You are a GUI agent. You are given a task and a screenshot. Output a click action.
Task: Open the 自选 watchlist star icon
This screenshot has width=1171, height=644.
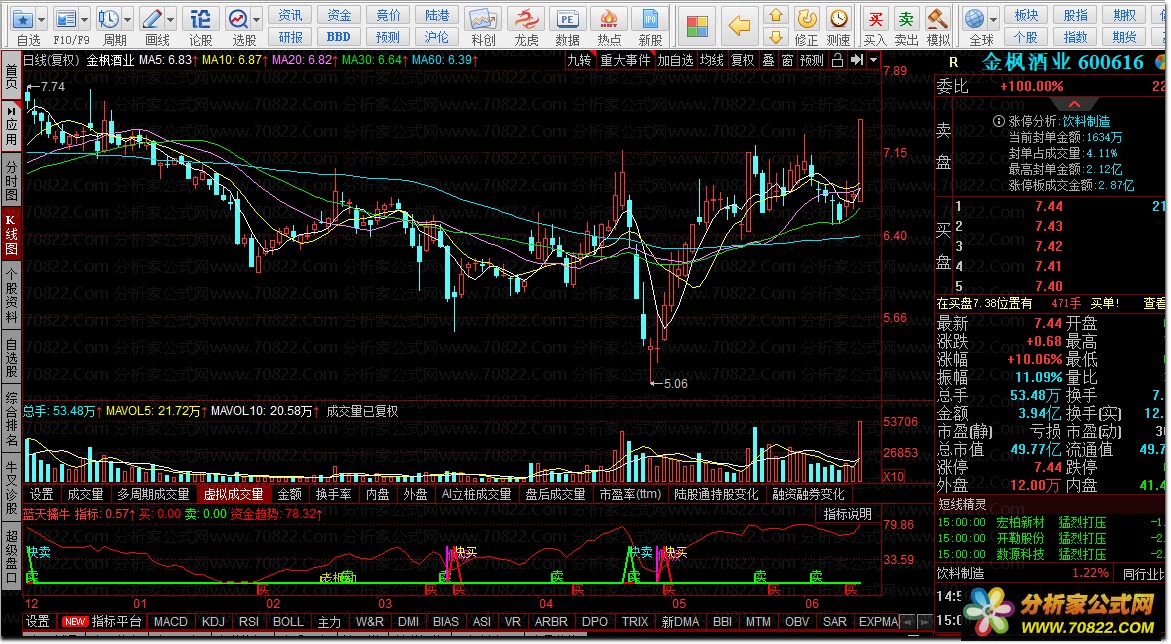pos(23,19)
